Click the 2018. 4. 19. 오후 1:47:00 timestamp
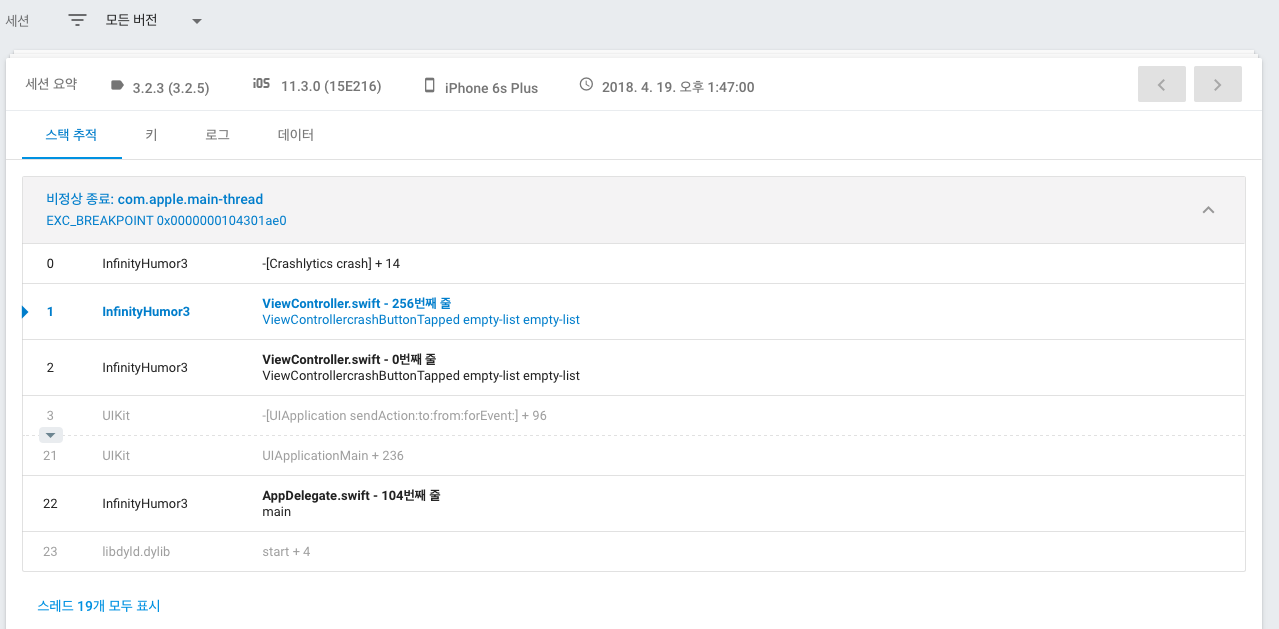 (678, 87)
